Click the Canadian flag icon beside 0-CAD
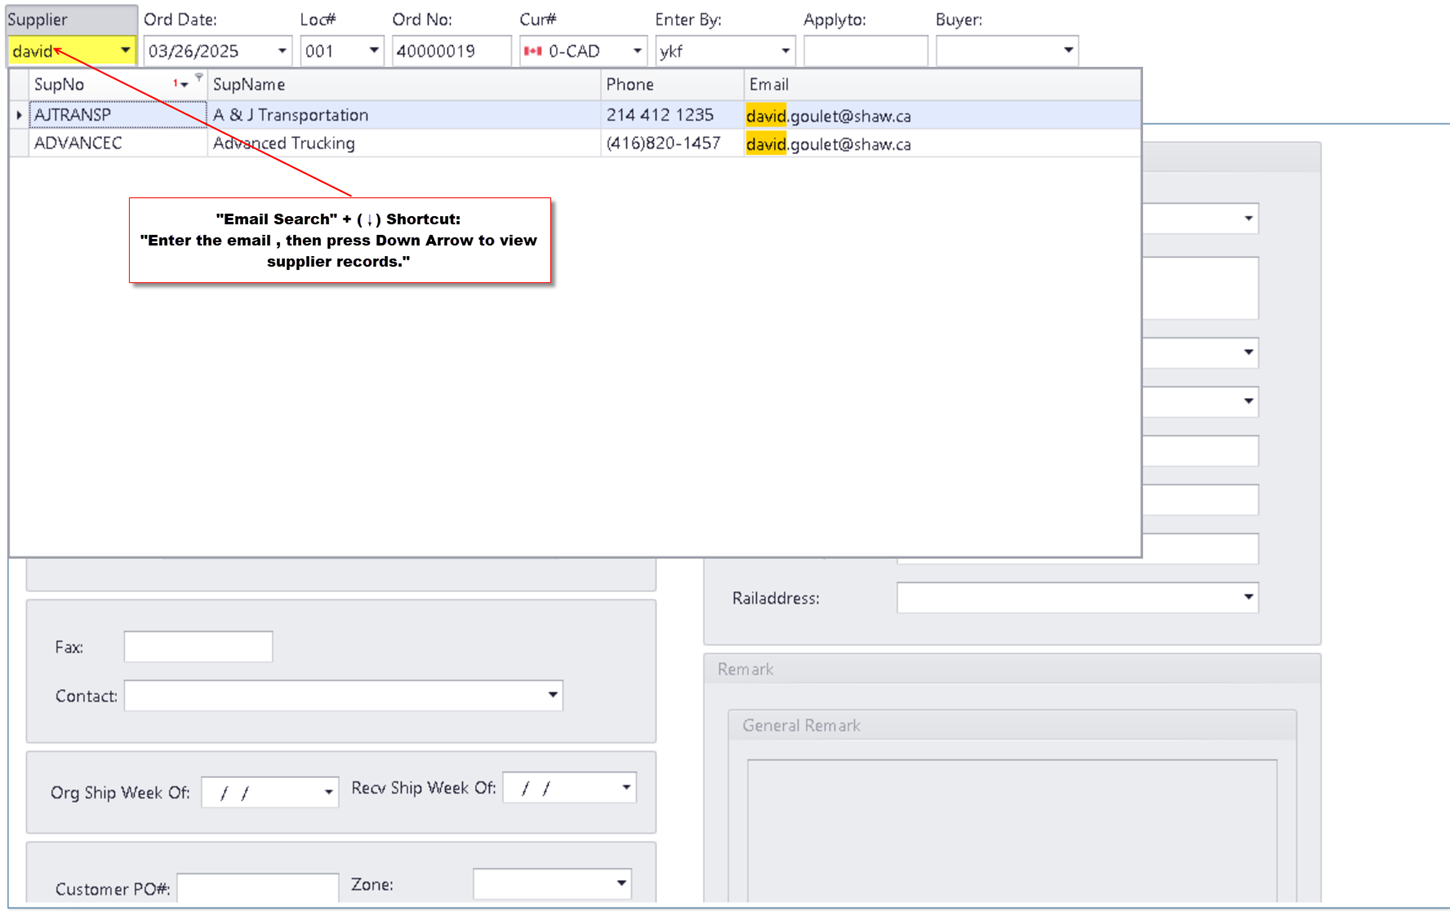Image resolution: width=1450 pixels, height=911 pixels. (530, 50)
